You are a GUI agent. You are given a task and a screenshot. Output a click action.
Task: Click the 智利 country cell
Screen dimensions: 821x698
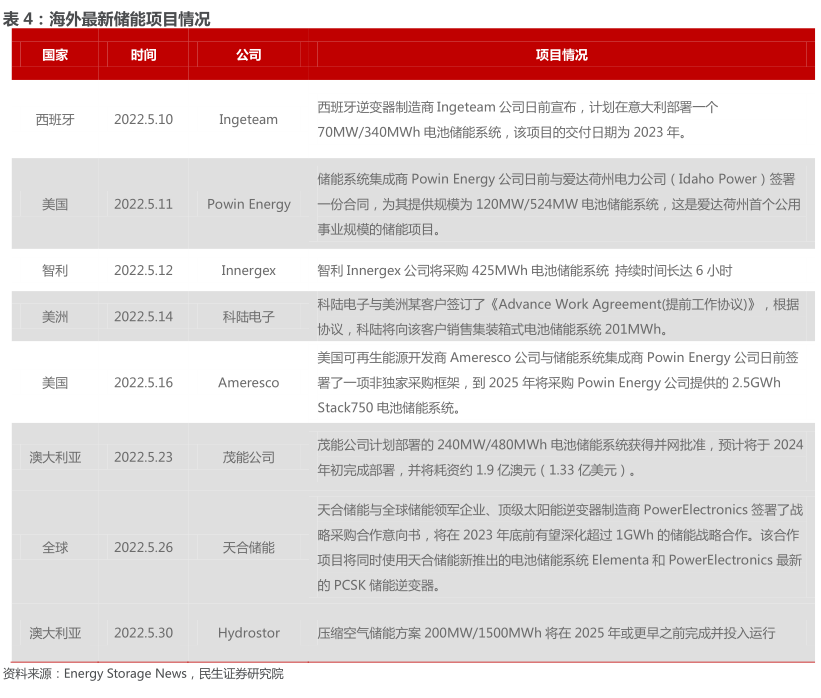(x=55, y=270)
